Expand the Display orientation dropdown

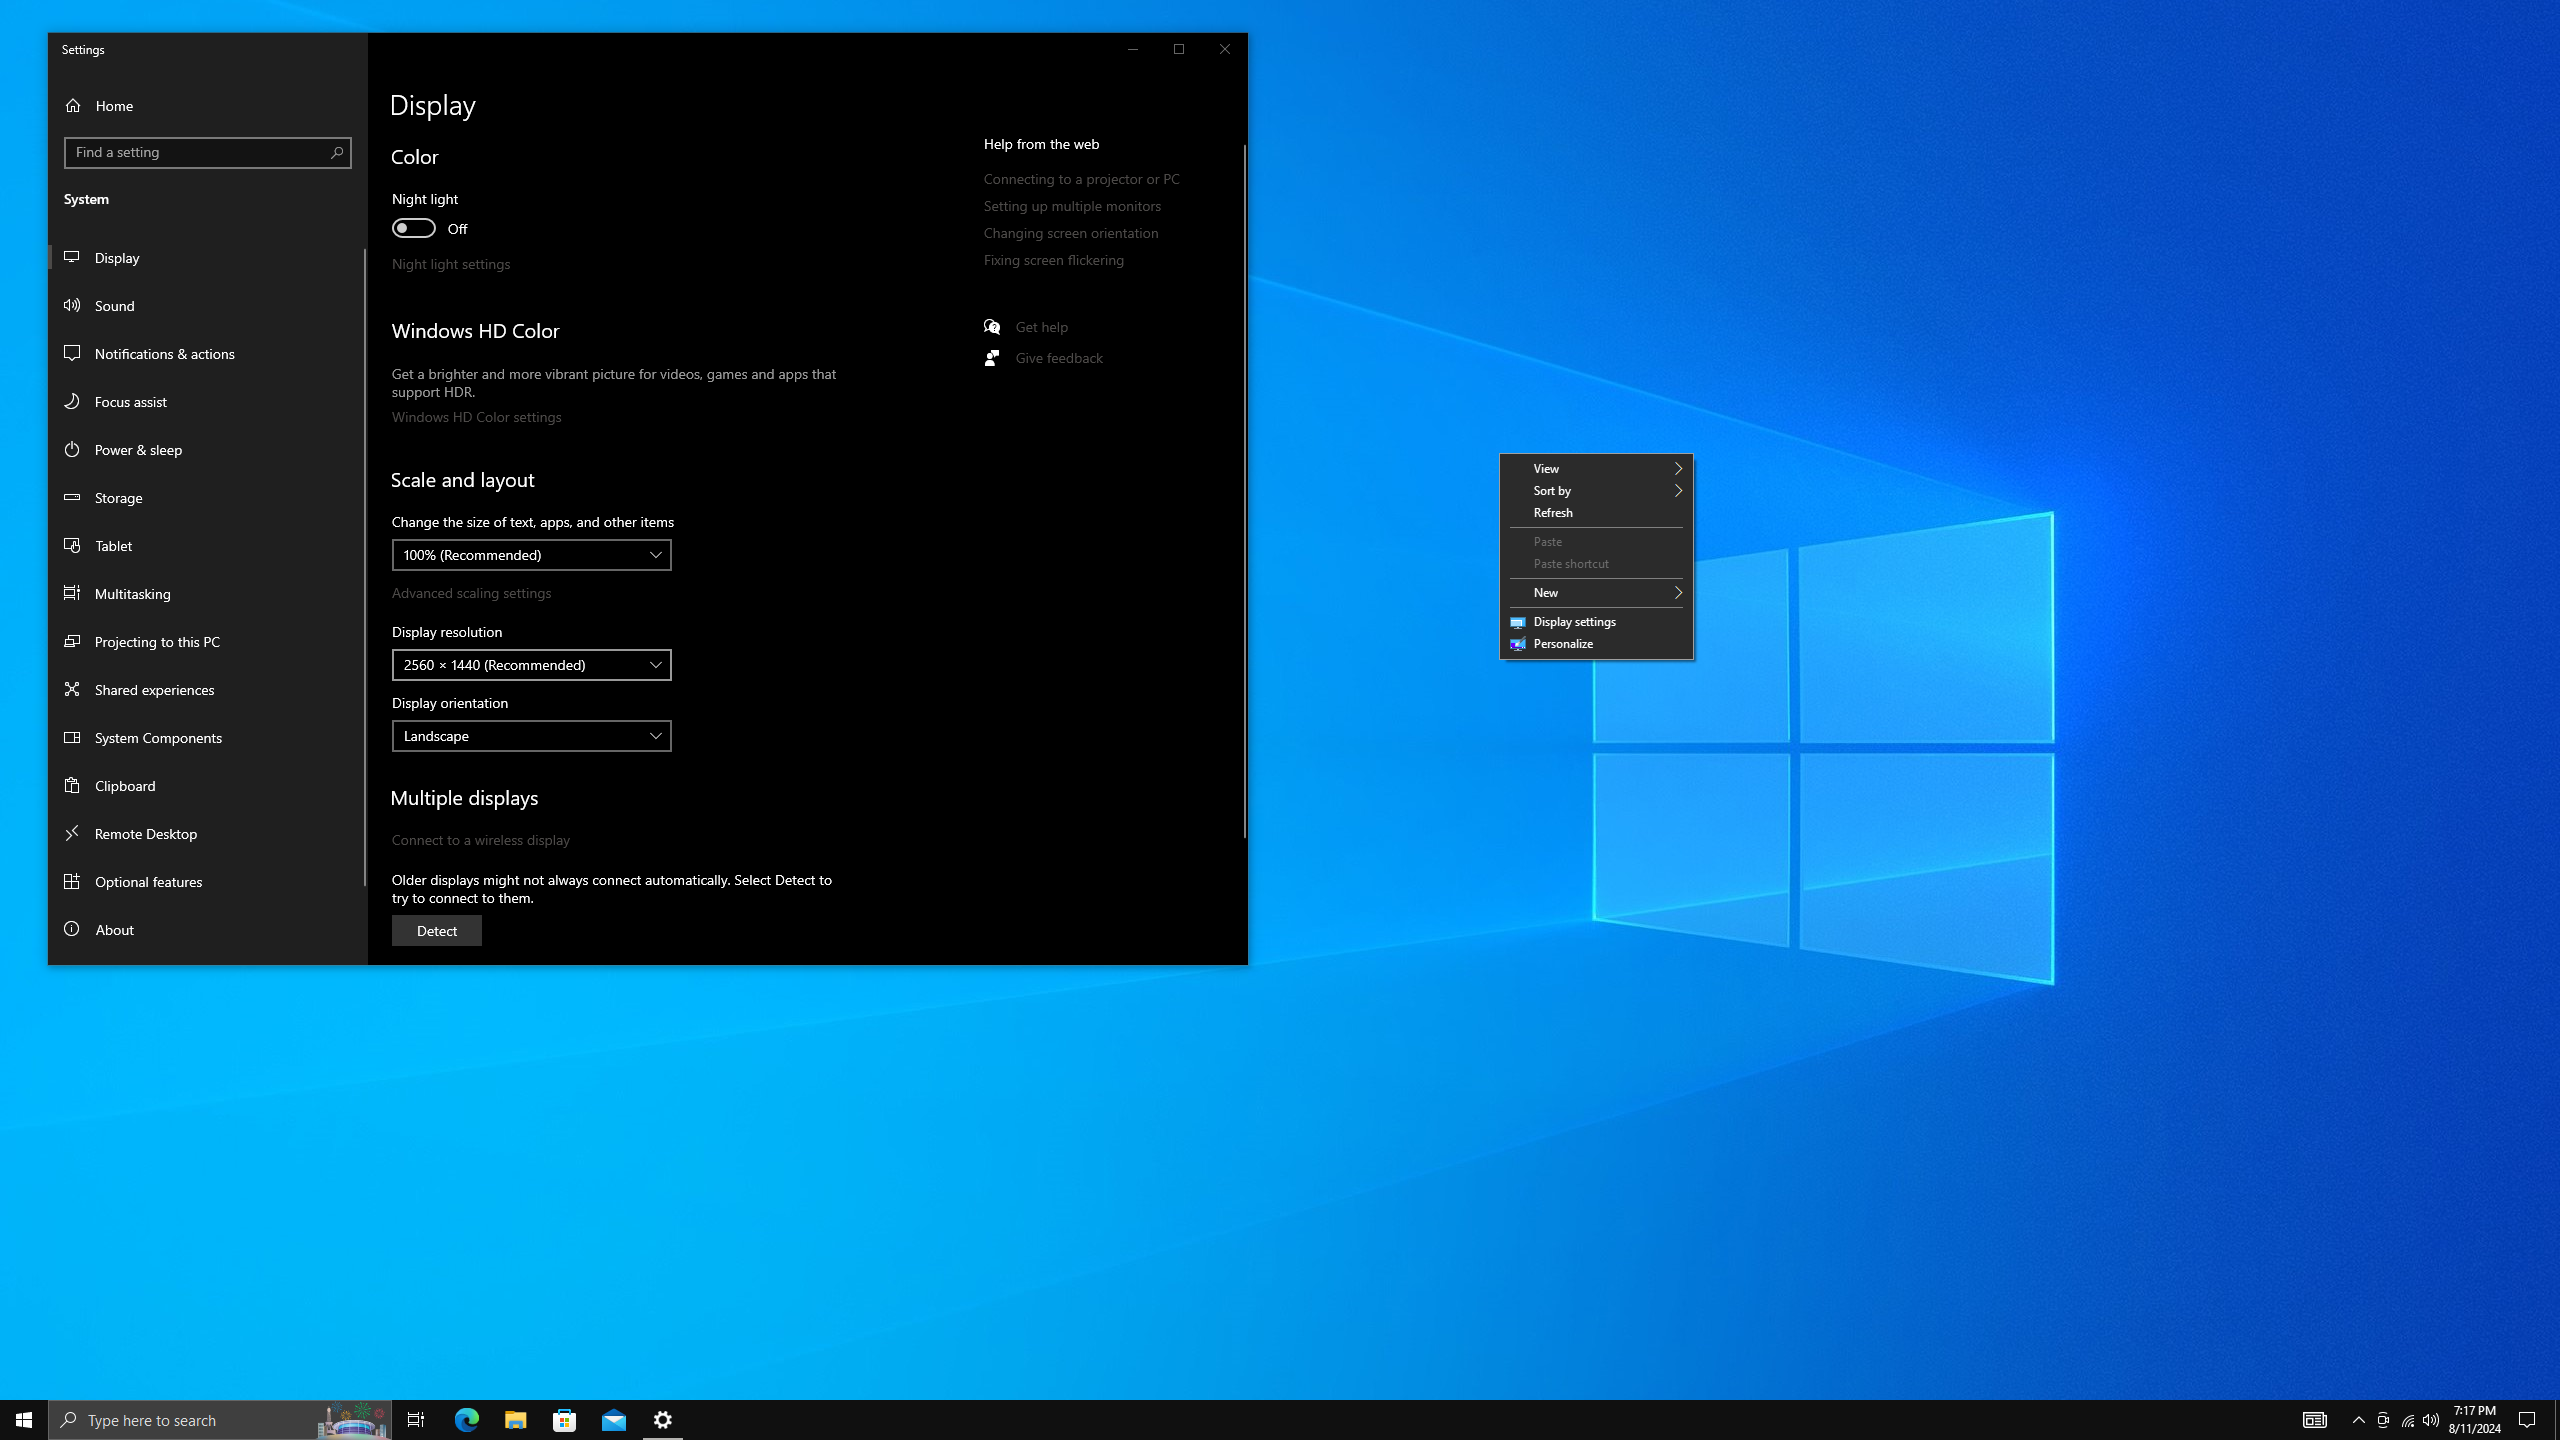531,736
